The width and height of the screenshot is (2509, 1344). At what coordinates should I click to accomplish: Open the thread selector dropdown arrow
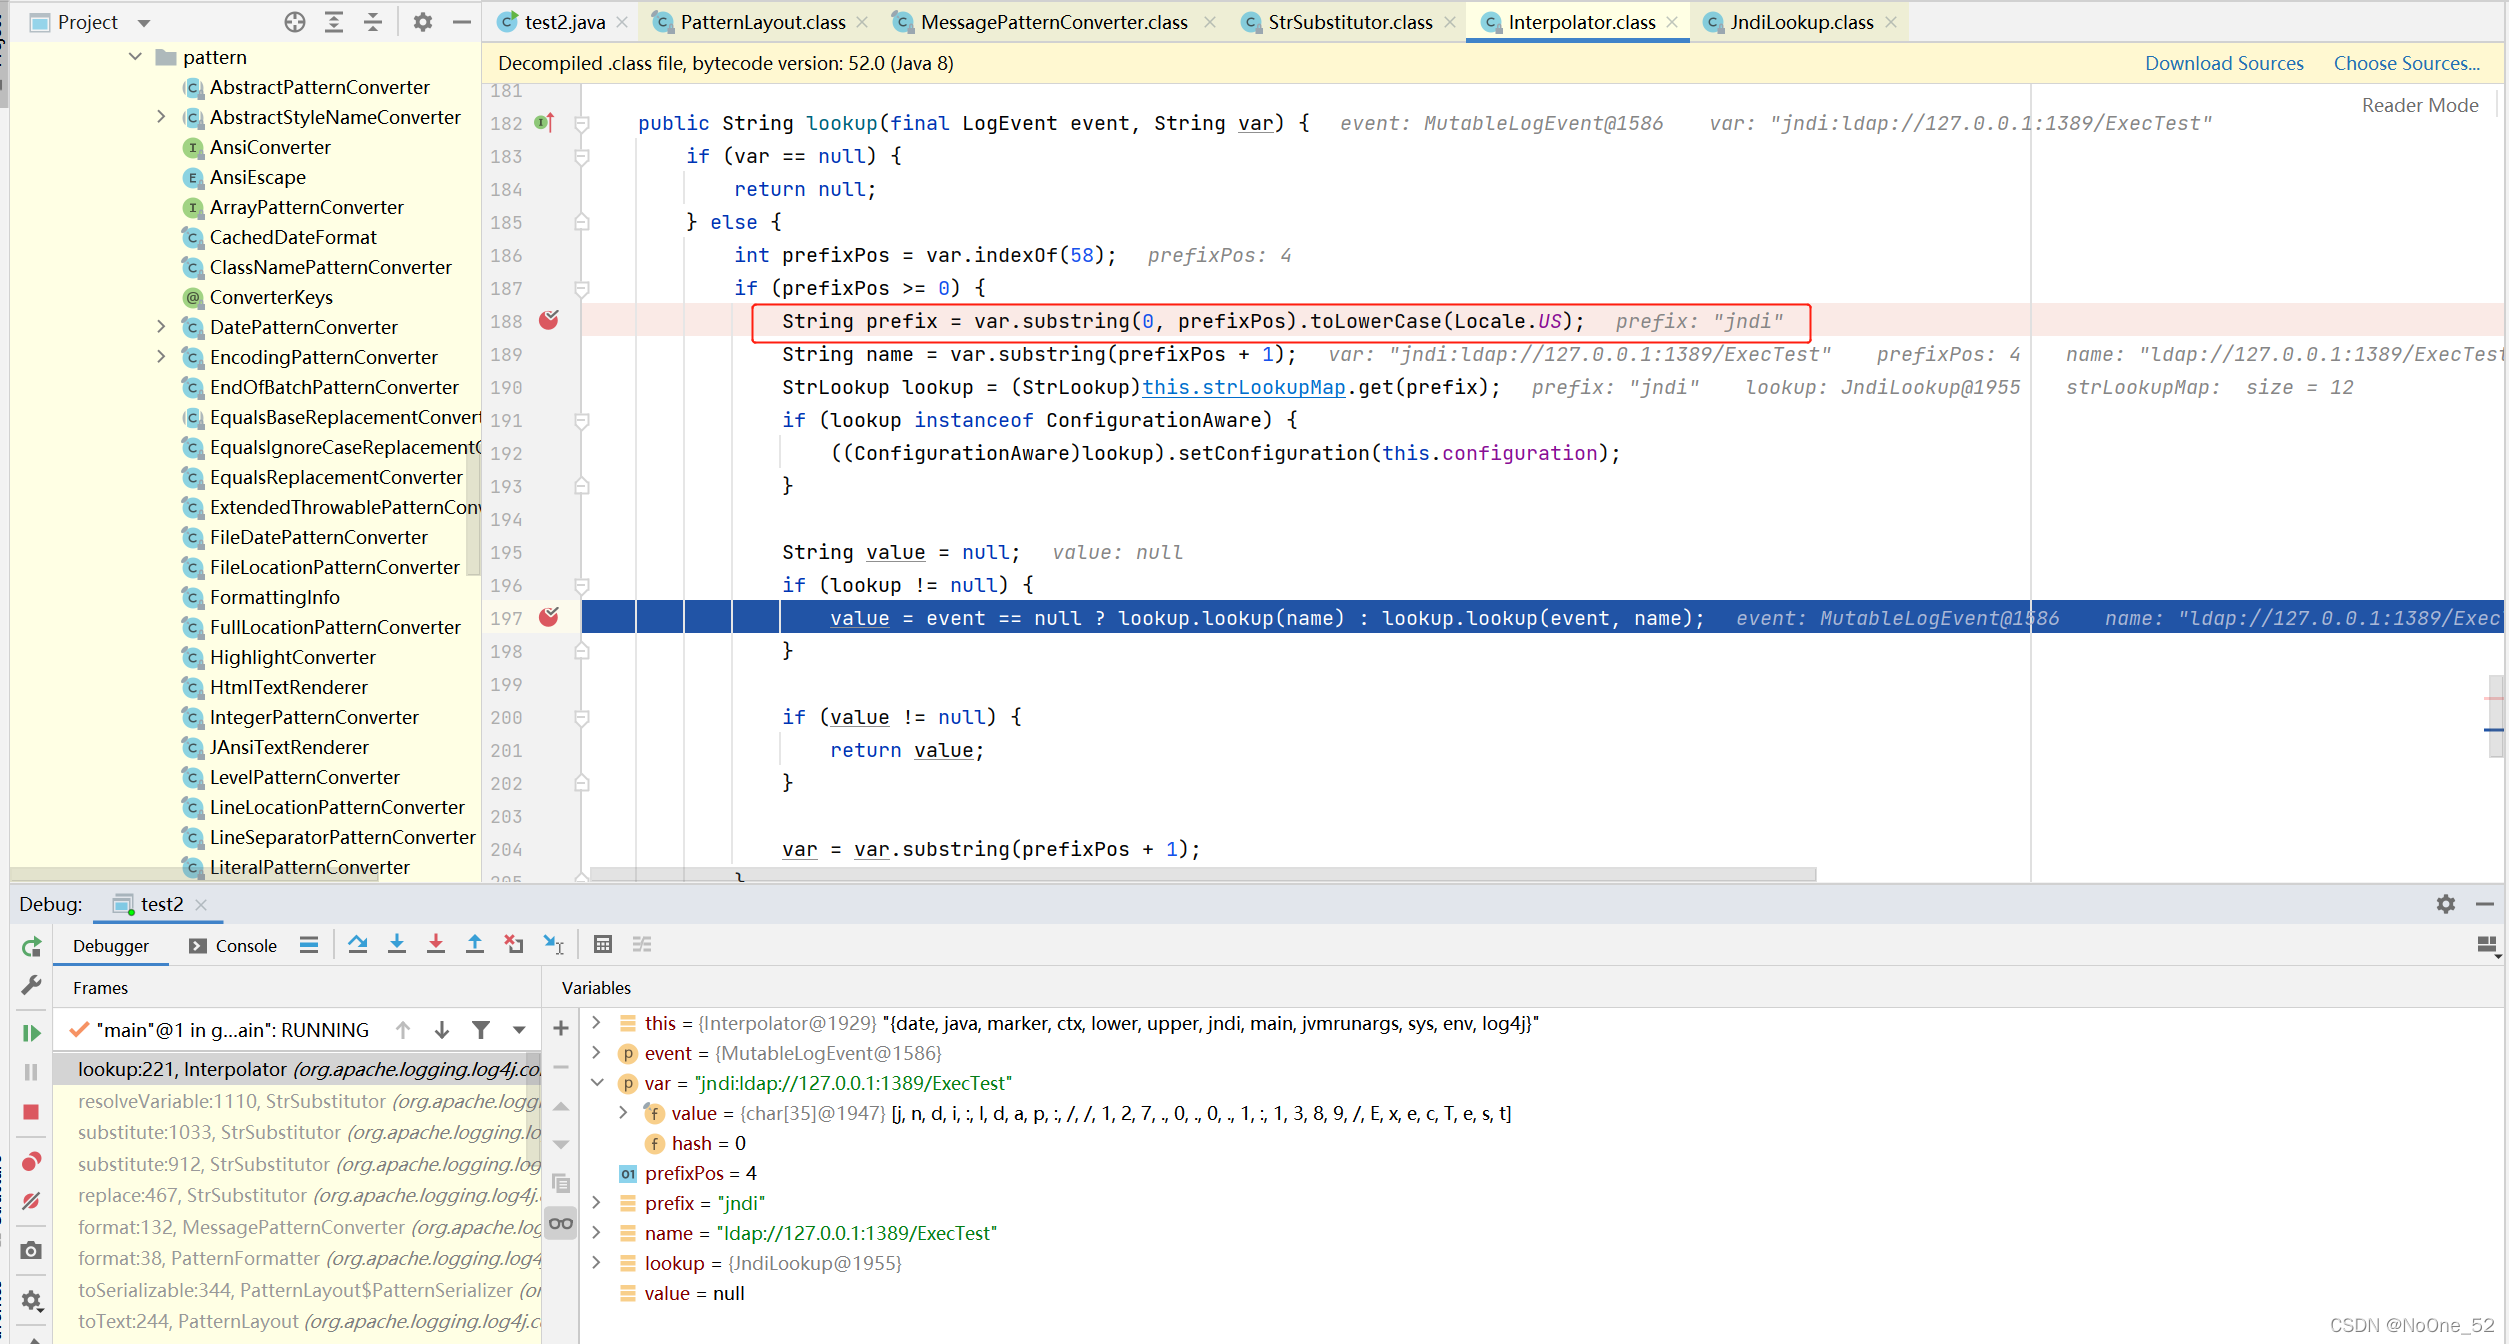point(519,1030)
